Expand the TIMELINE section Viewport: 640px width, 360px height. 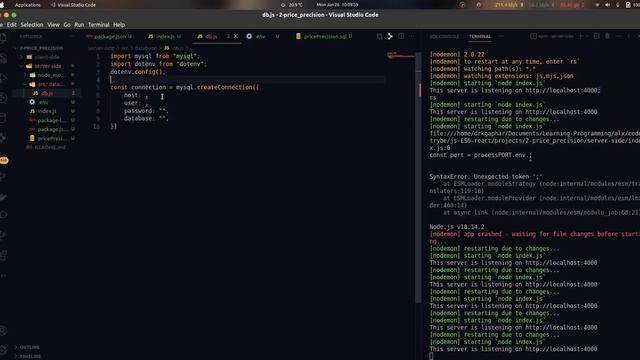30,356
